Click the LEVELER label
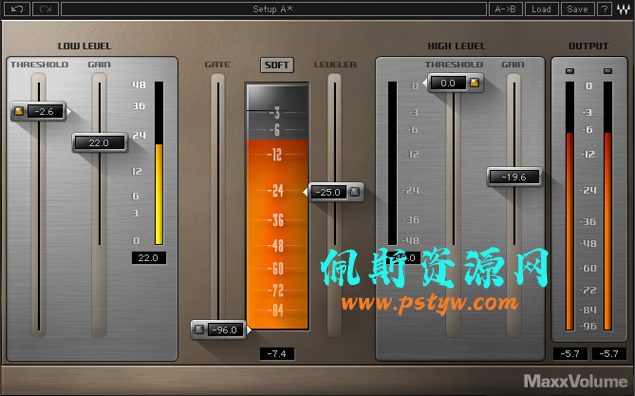635x396 pixels. (x=335, y=65)
